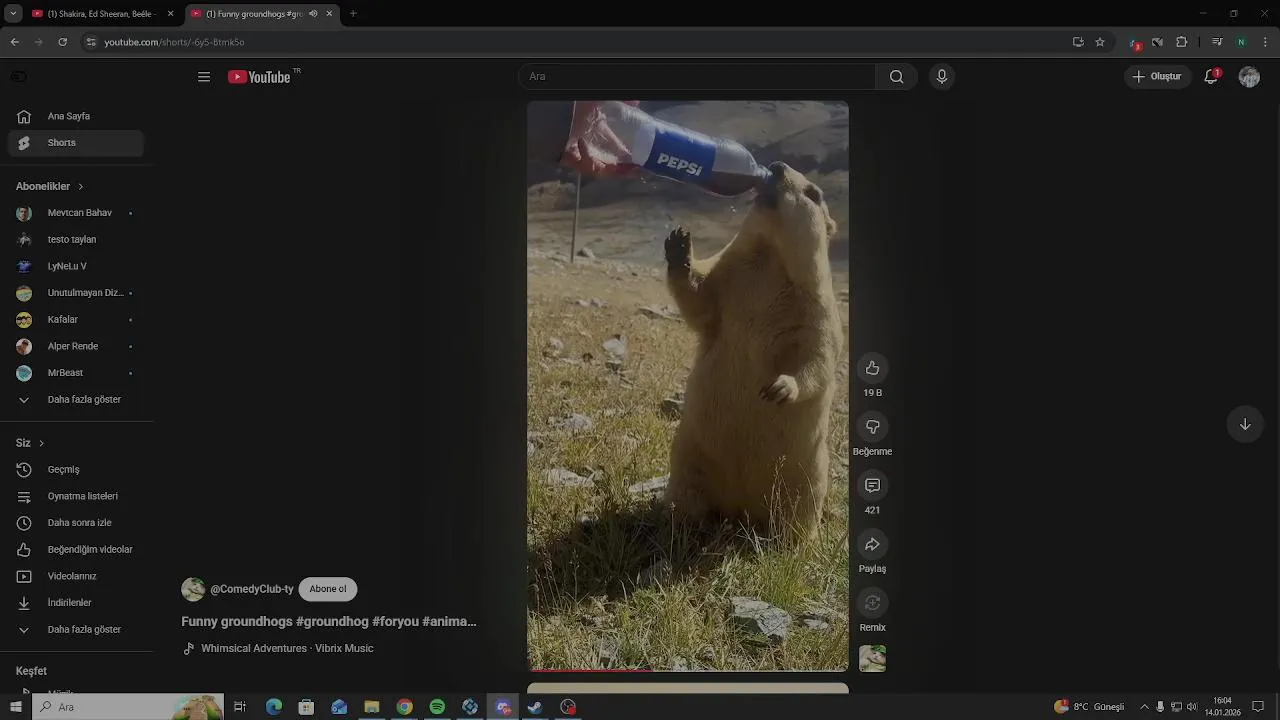1280x720 pixels.
Task: Open the media control icon in toolbar
Action: [1217, 42]
